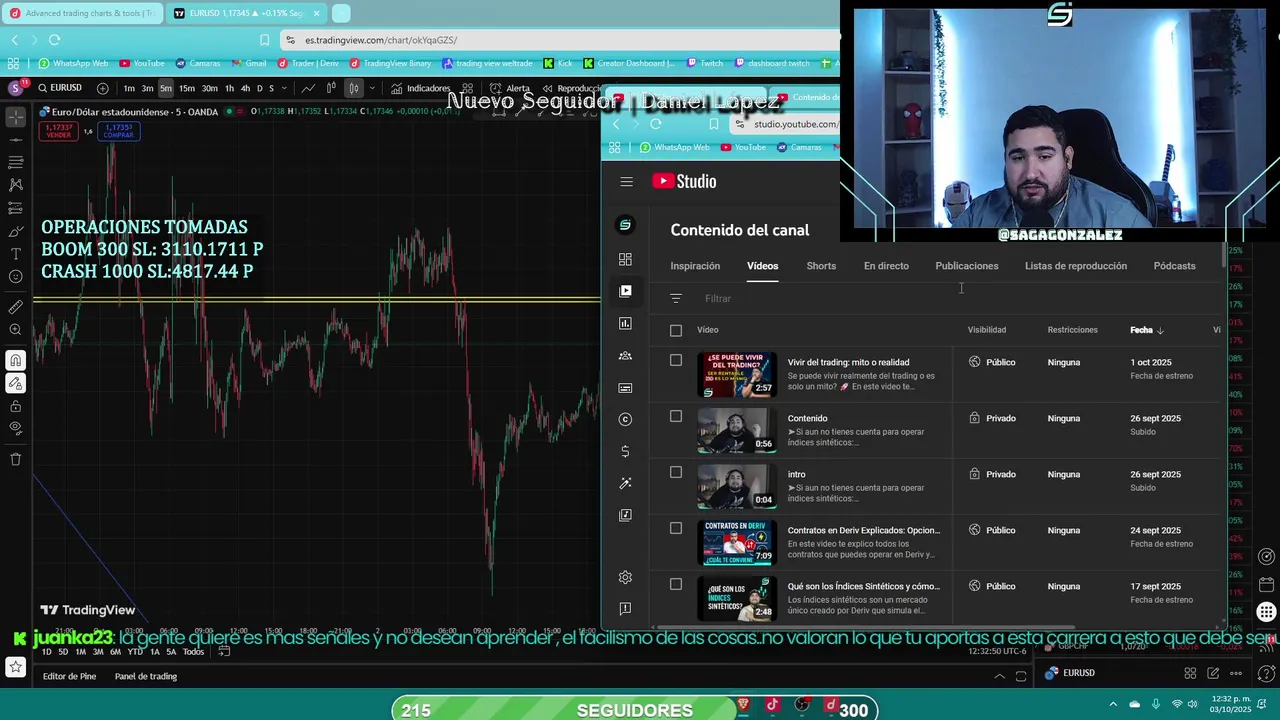
Task: Select the 4h timeframe
Action: point(245,88)
